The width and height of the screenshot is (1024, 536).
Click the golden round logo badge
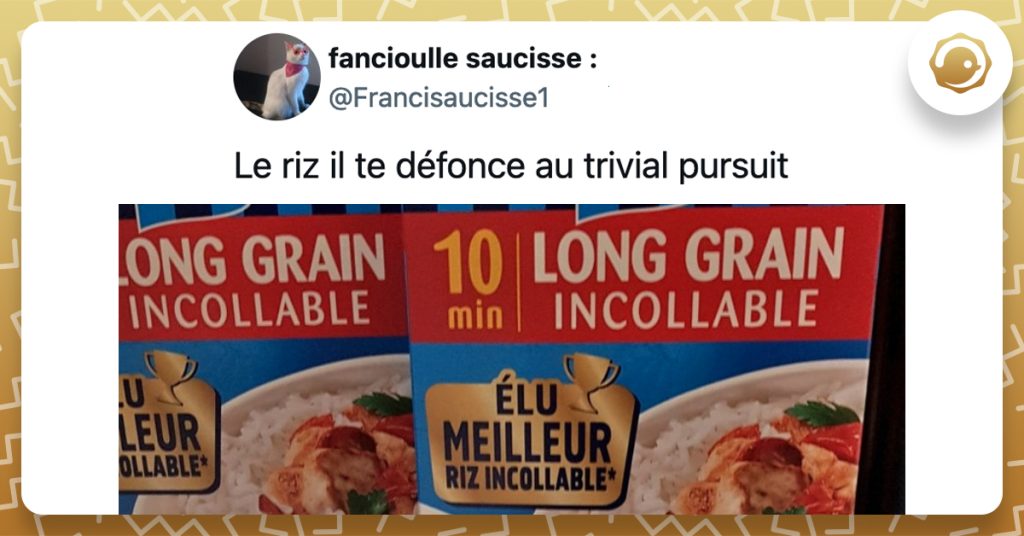coord(959,63)
